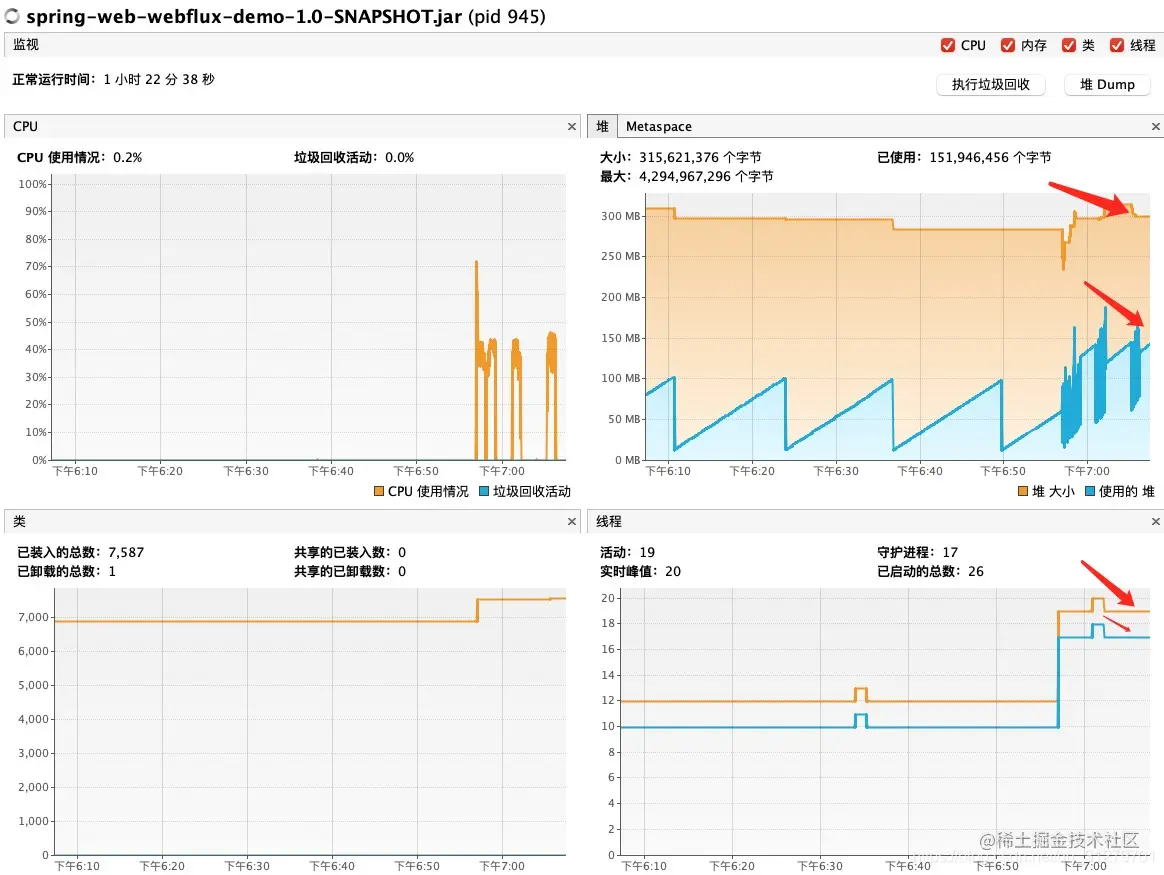The width and height of the screenshot is (1164, 875).
Task: Close the 类 classes panel
Action: tap(572, 522)
